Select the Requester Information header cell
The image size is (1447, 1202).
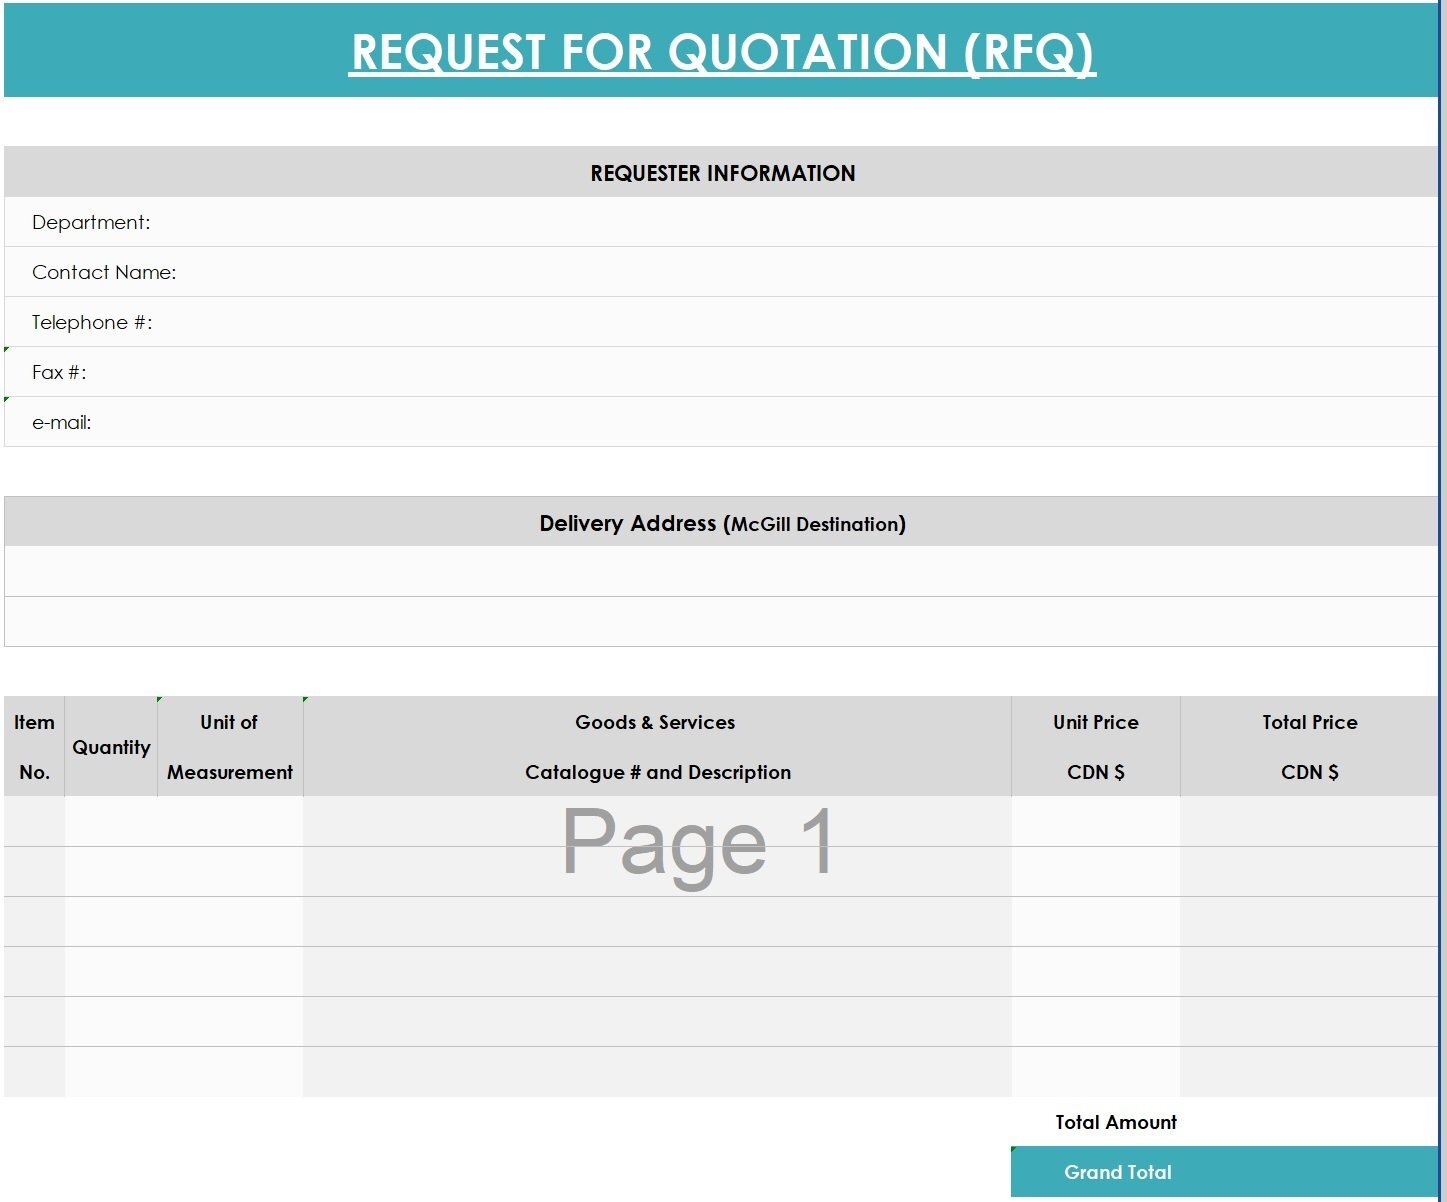pyautogui.click(x=722, y=173)
